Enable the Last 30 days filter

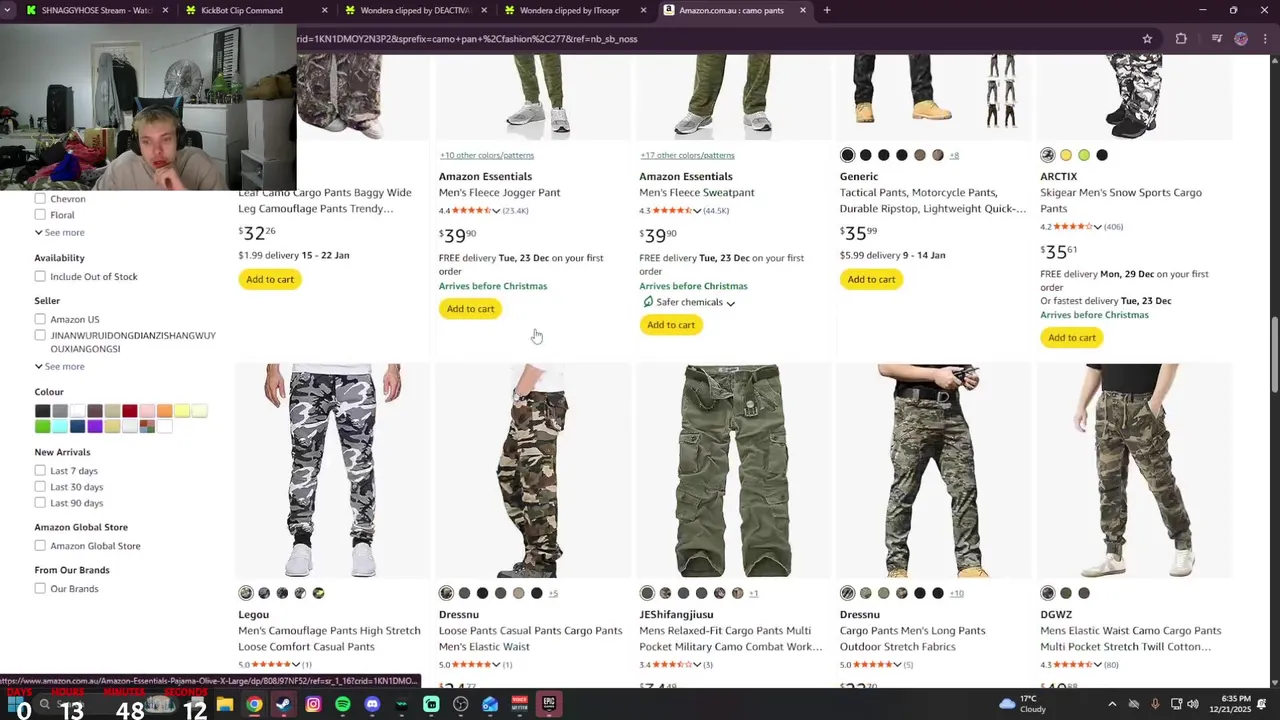(40, 487)
